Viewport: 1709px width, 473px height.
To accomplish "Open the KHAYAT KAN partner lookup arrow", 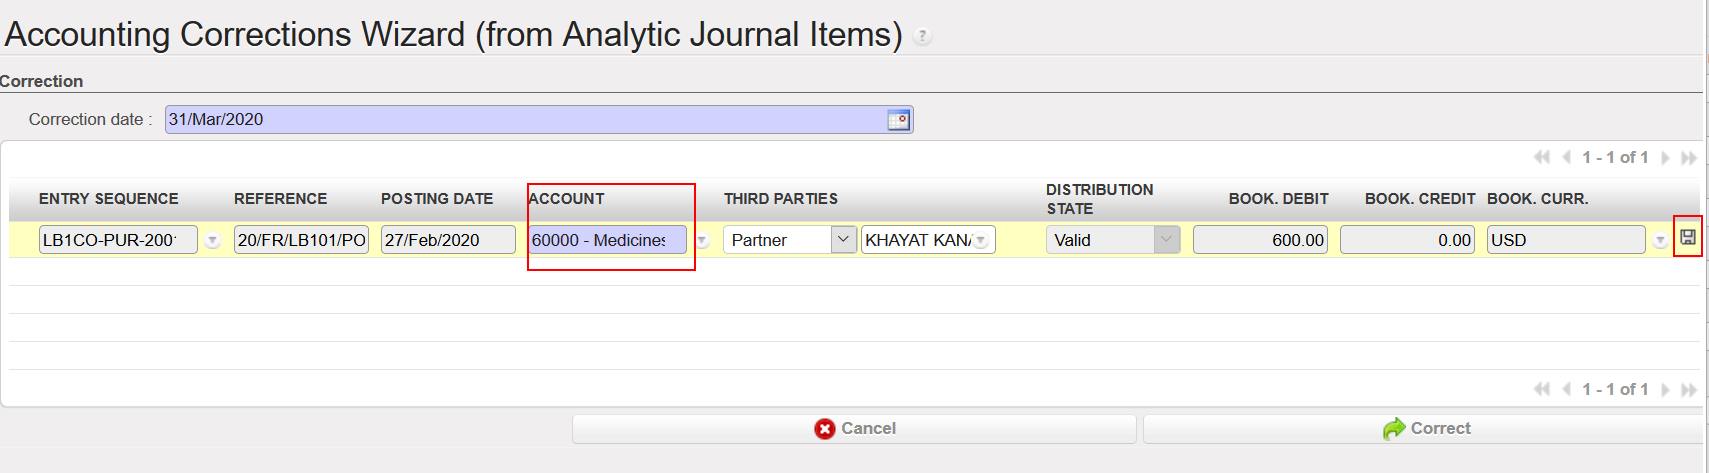I will [x=982, y=241].
